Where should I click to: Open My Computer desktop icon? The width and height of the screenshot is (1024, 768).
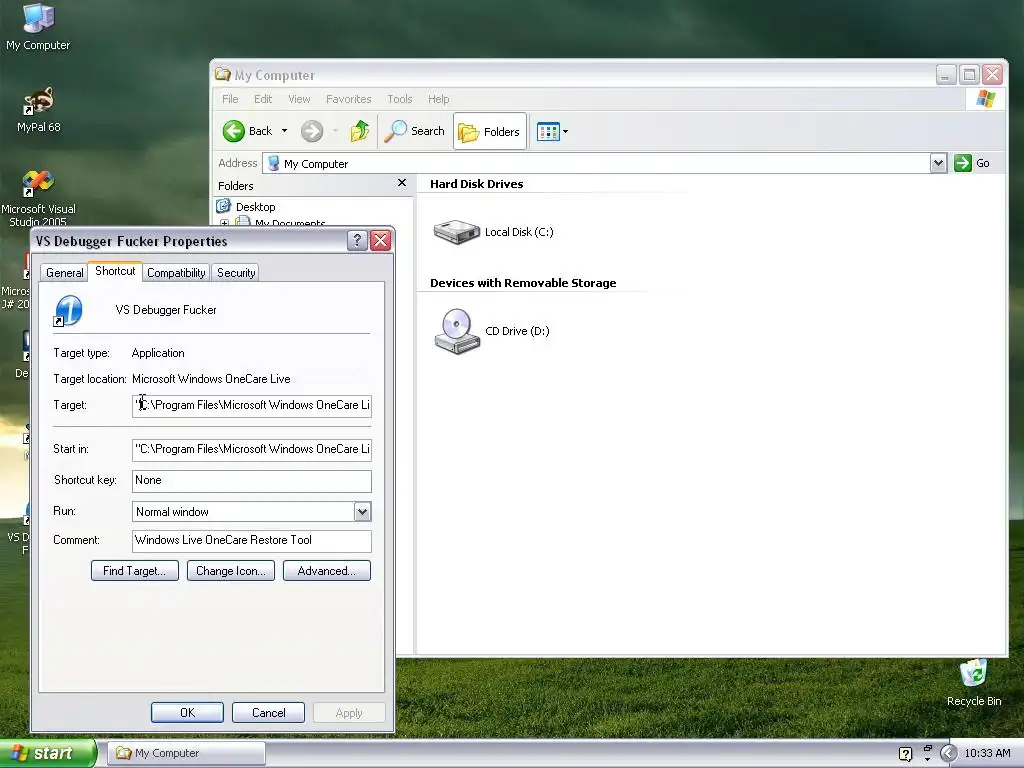coord(38,27)
